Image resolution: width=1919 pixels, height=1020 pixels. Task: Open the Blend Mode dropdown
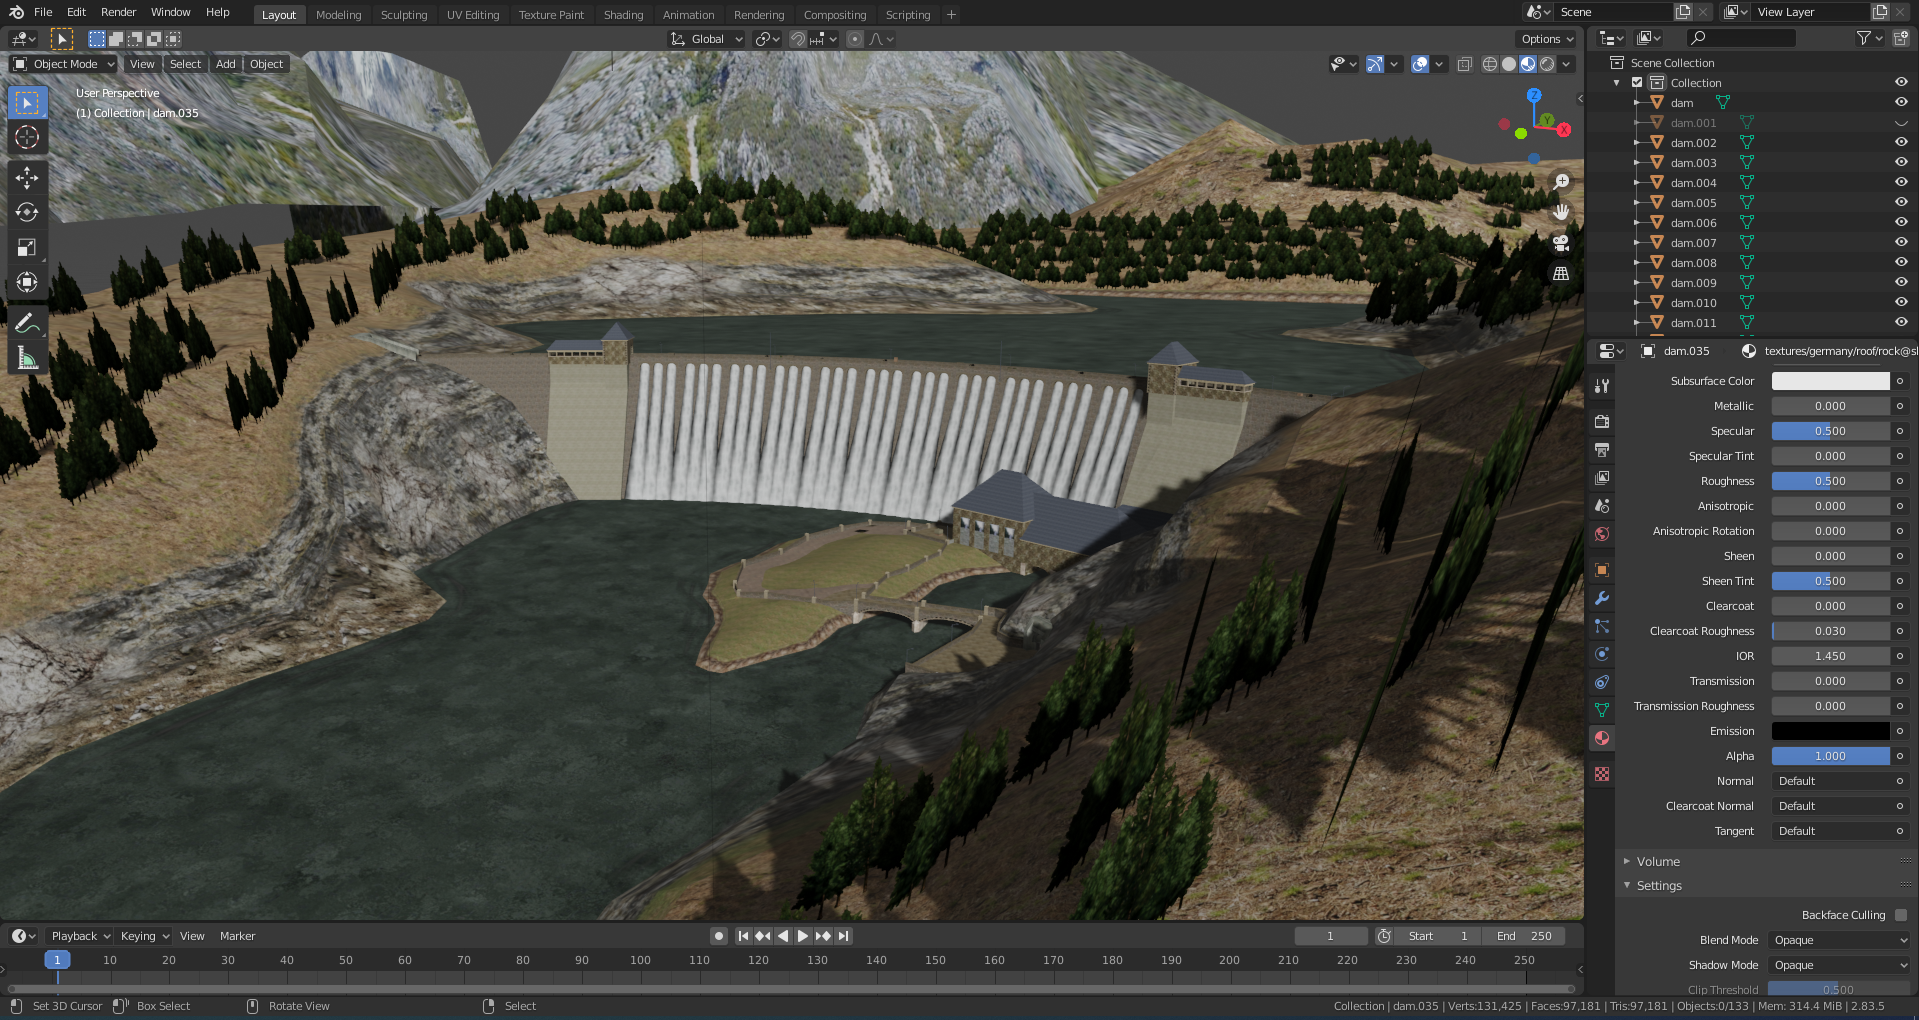tap(1840, 940)
